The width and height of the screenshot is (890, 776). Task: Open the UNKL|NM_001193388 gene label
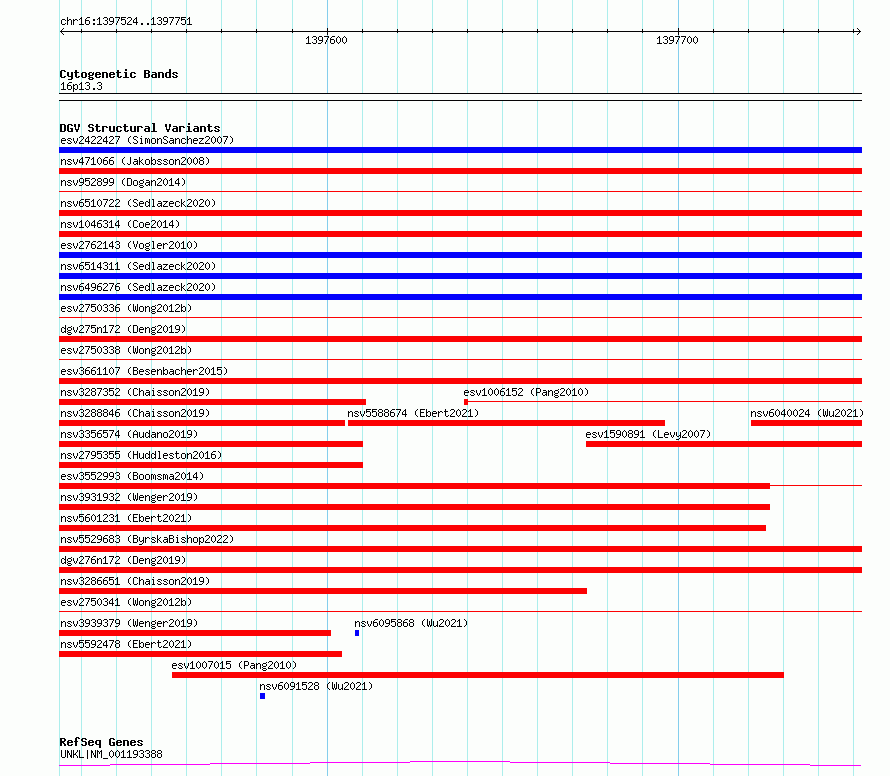pos(111,754)
